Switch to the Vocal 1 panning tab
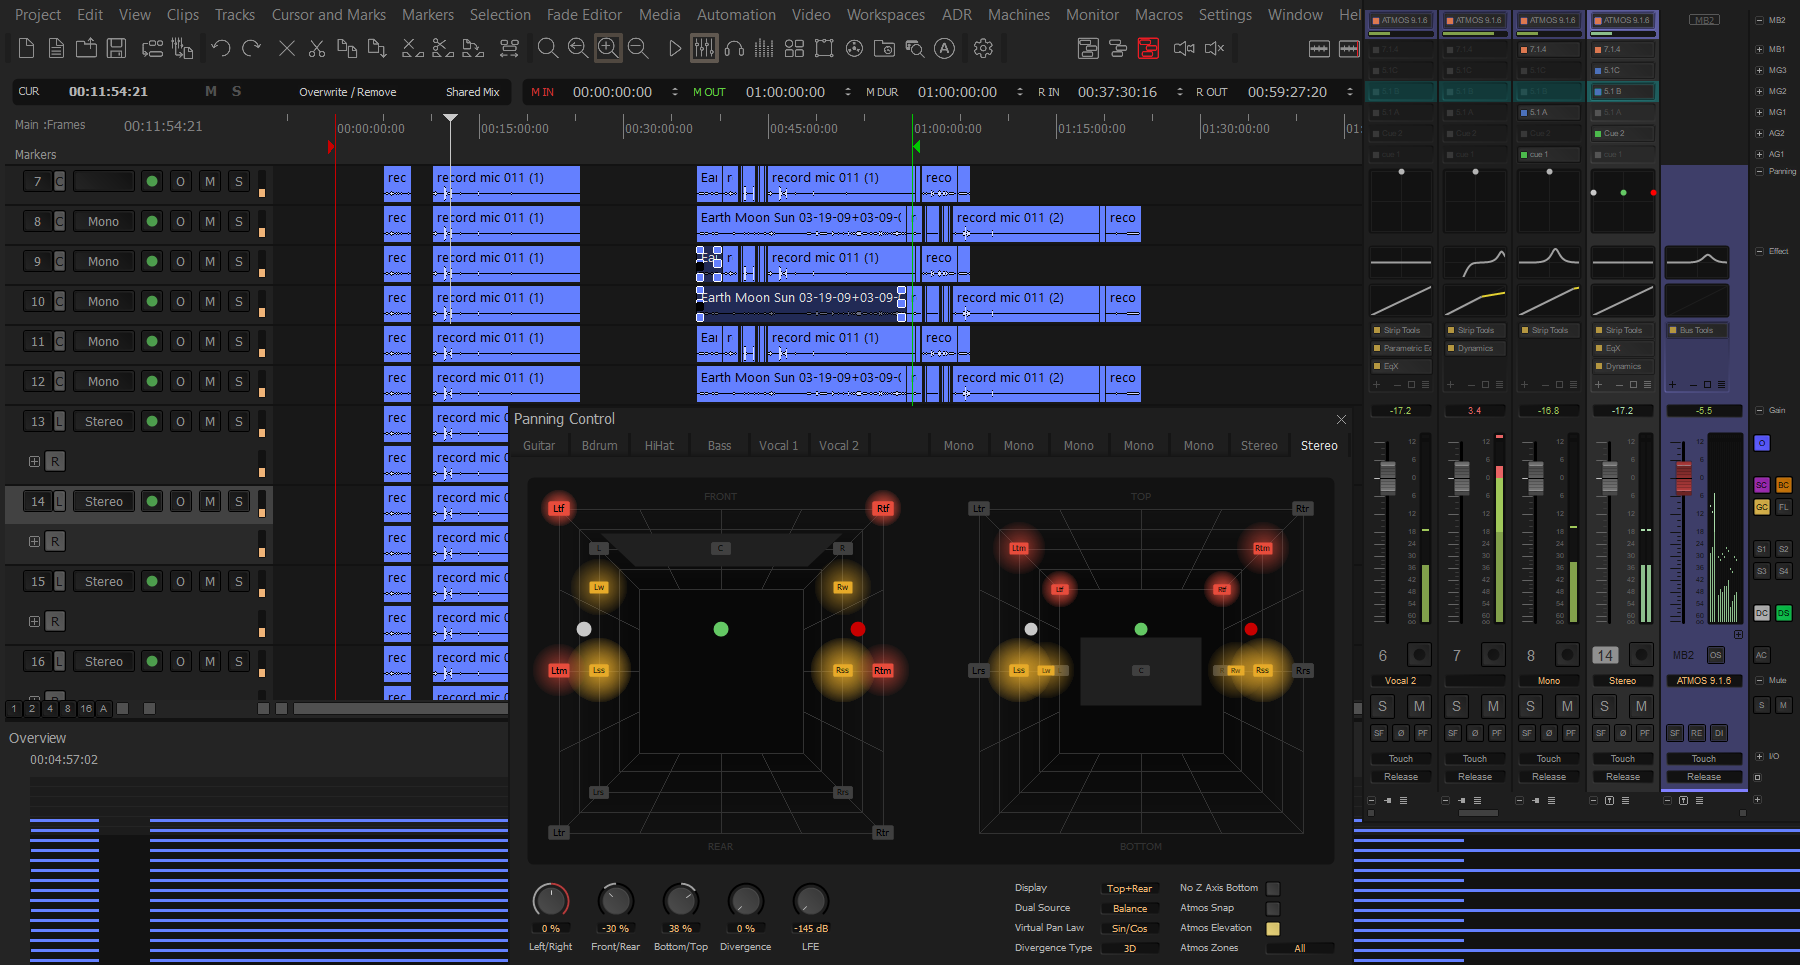Screen dimensions: 1800x965 [778, 445]
